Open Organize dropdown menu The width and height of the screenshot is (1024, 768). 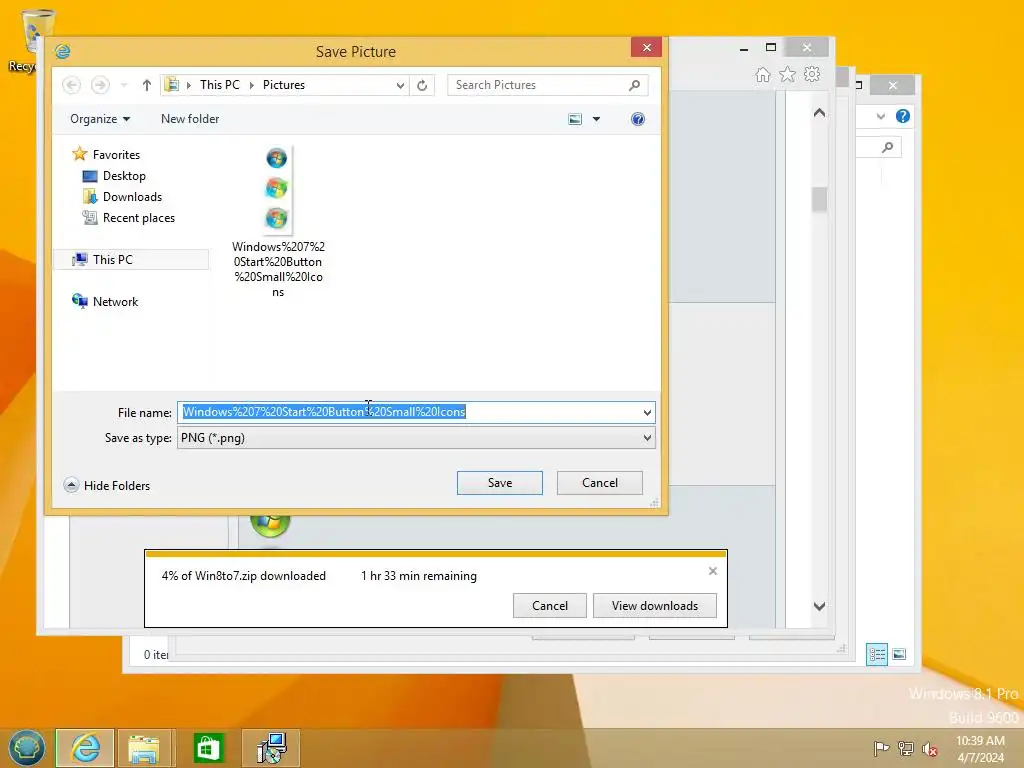tap(100, 119)
